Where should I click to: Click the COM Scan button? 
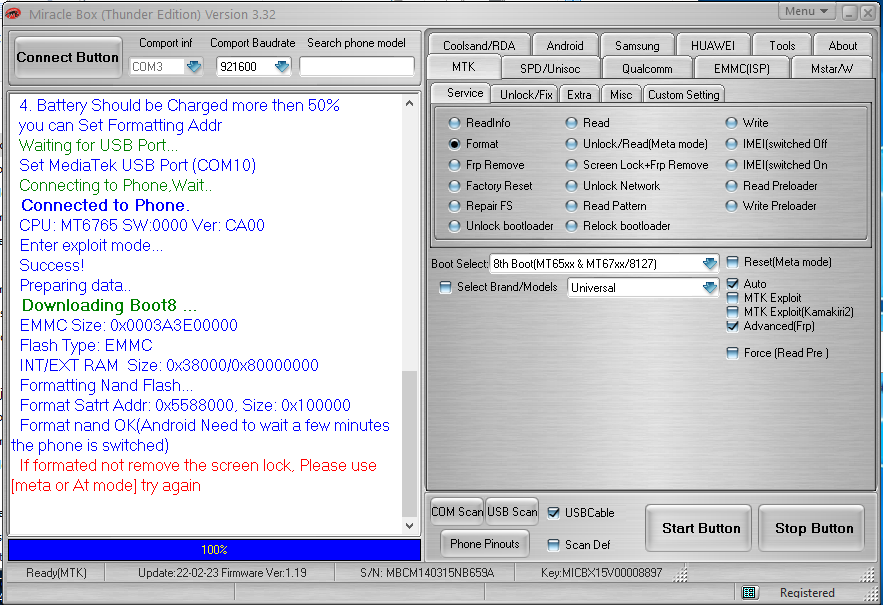pos(457,511)
